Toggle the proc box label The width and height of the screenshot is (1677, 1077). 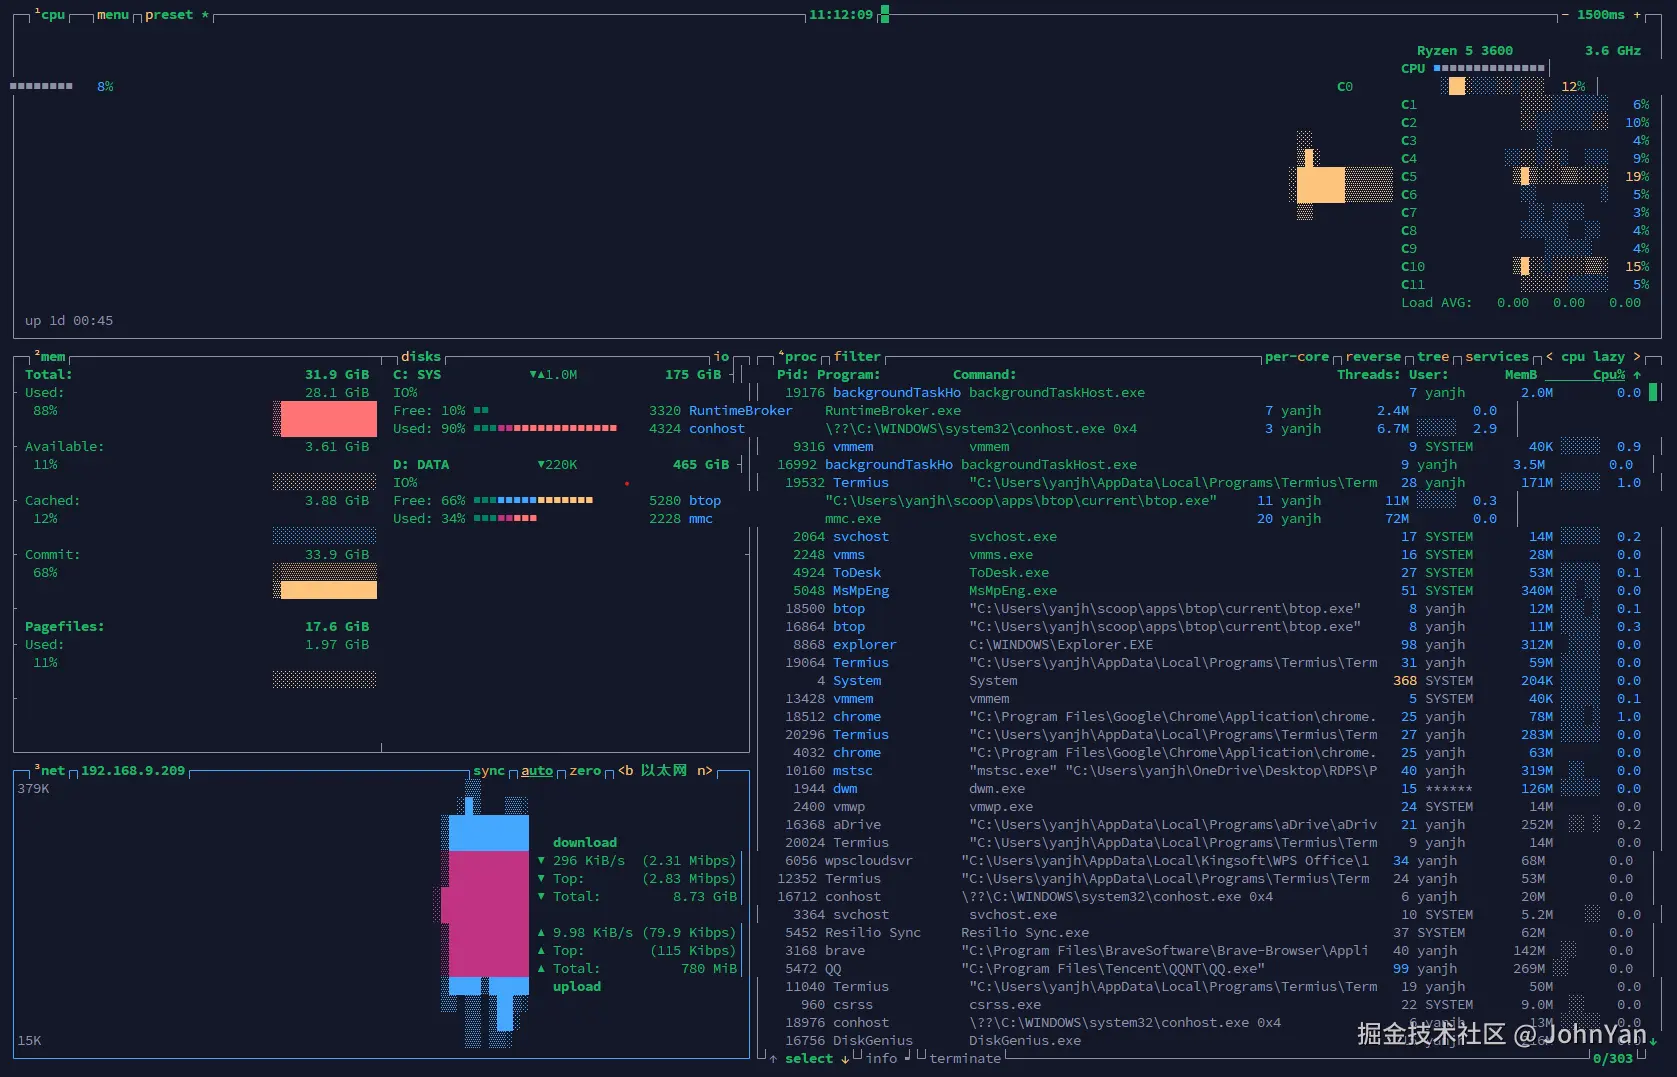[x=798, y=357]
